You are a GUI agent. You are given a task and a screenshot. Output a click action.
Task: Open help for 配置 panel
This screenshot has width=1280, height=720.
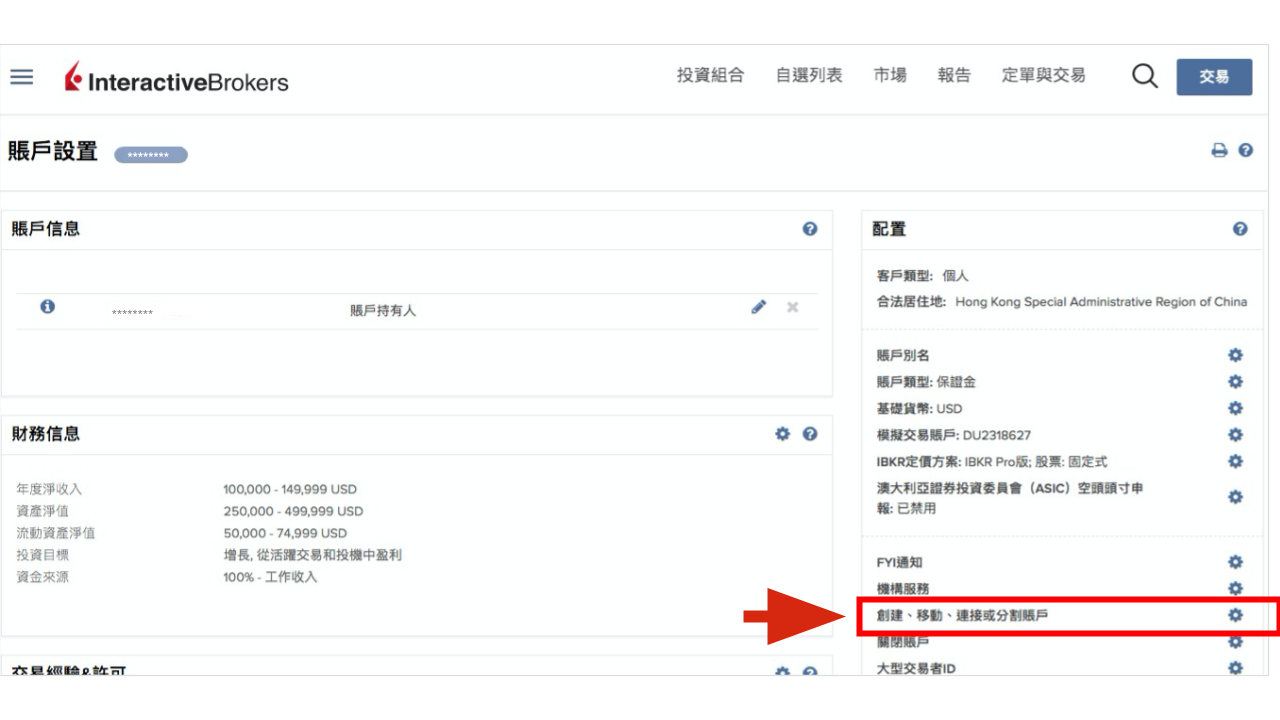(1240, 229)
